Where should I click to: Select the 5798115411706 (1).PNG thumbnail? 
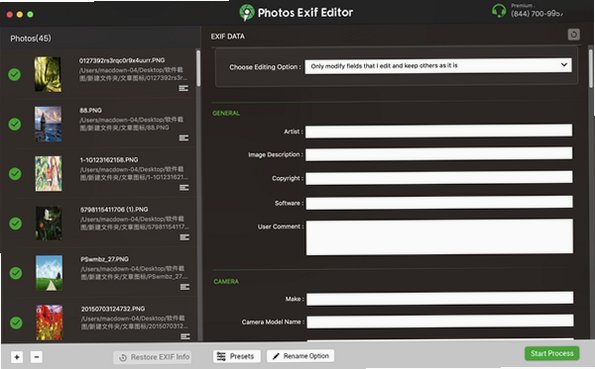point(49,223)
